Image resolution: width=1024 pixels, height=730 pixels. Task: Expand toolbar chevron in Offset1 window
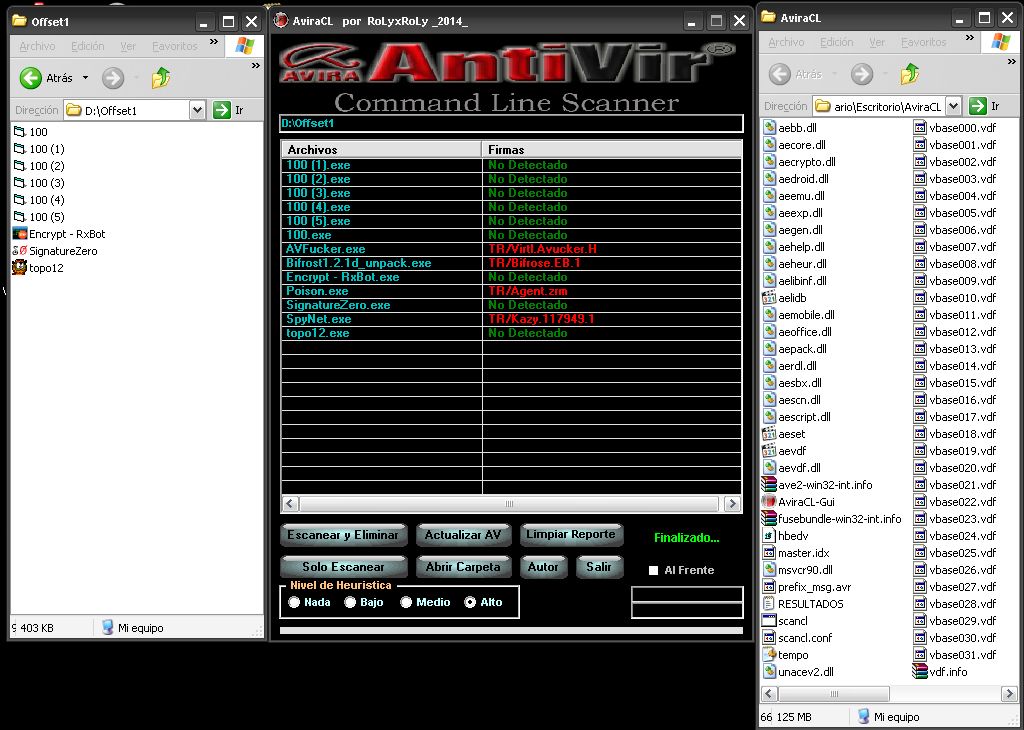click(x=255, y=65)
